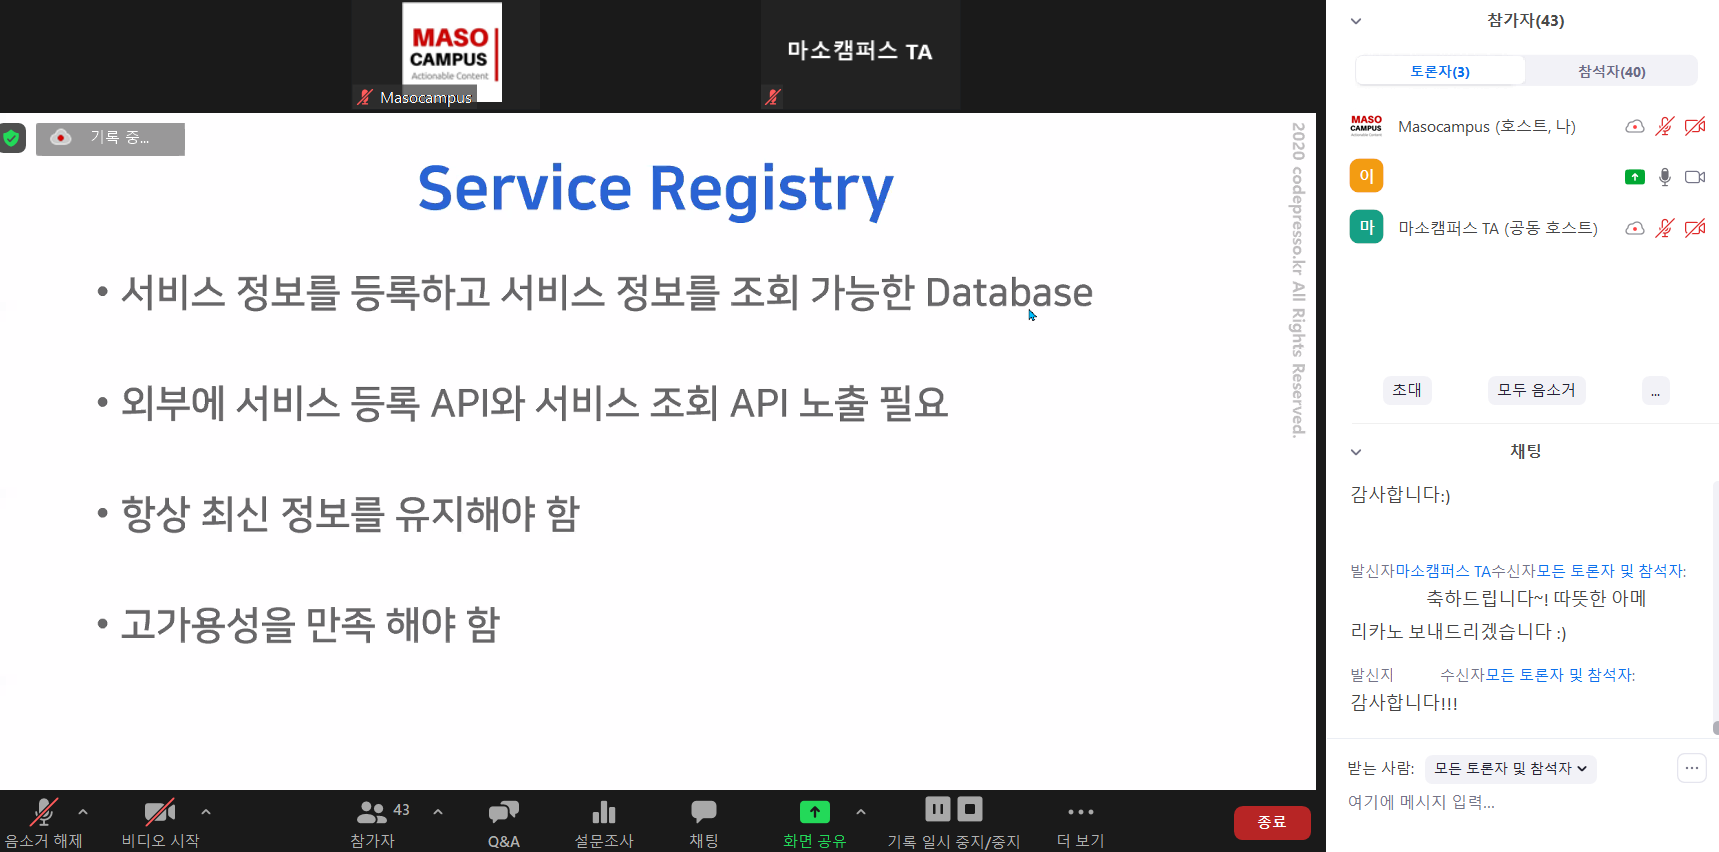Click the More (더 보기) toolbar icon

(x=1080, y=812)
